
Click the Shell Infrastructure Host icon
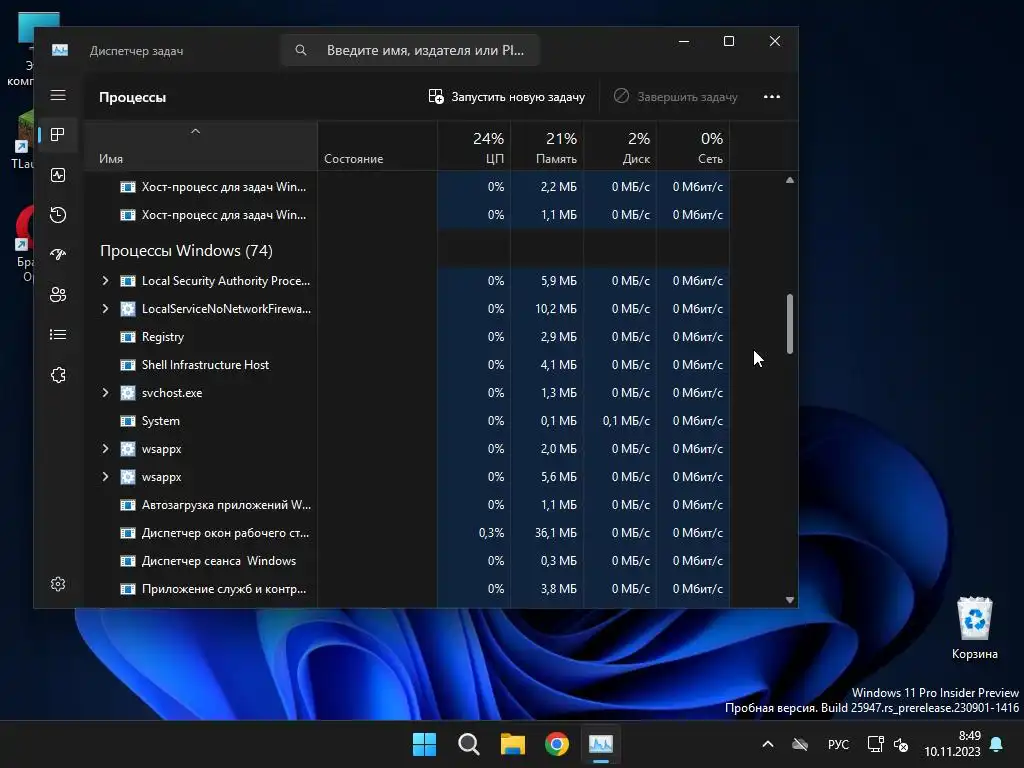click(x=128, y=365)
